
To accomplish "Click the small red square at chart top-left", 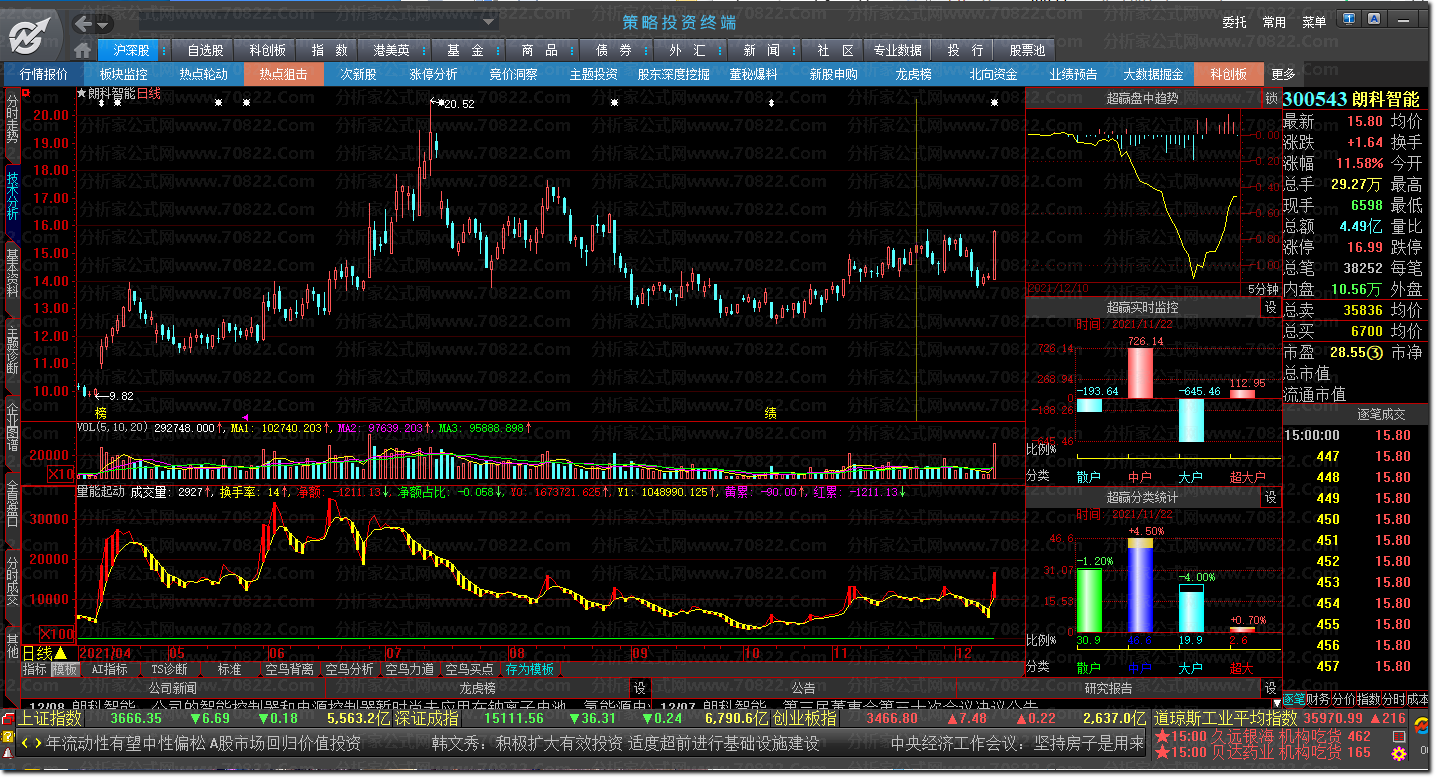I will pos(25,92).
